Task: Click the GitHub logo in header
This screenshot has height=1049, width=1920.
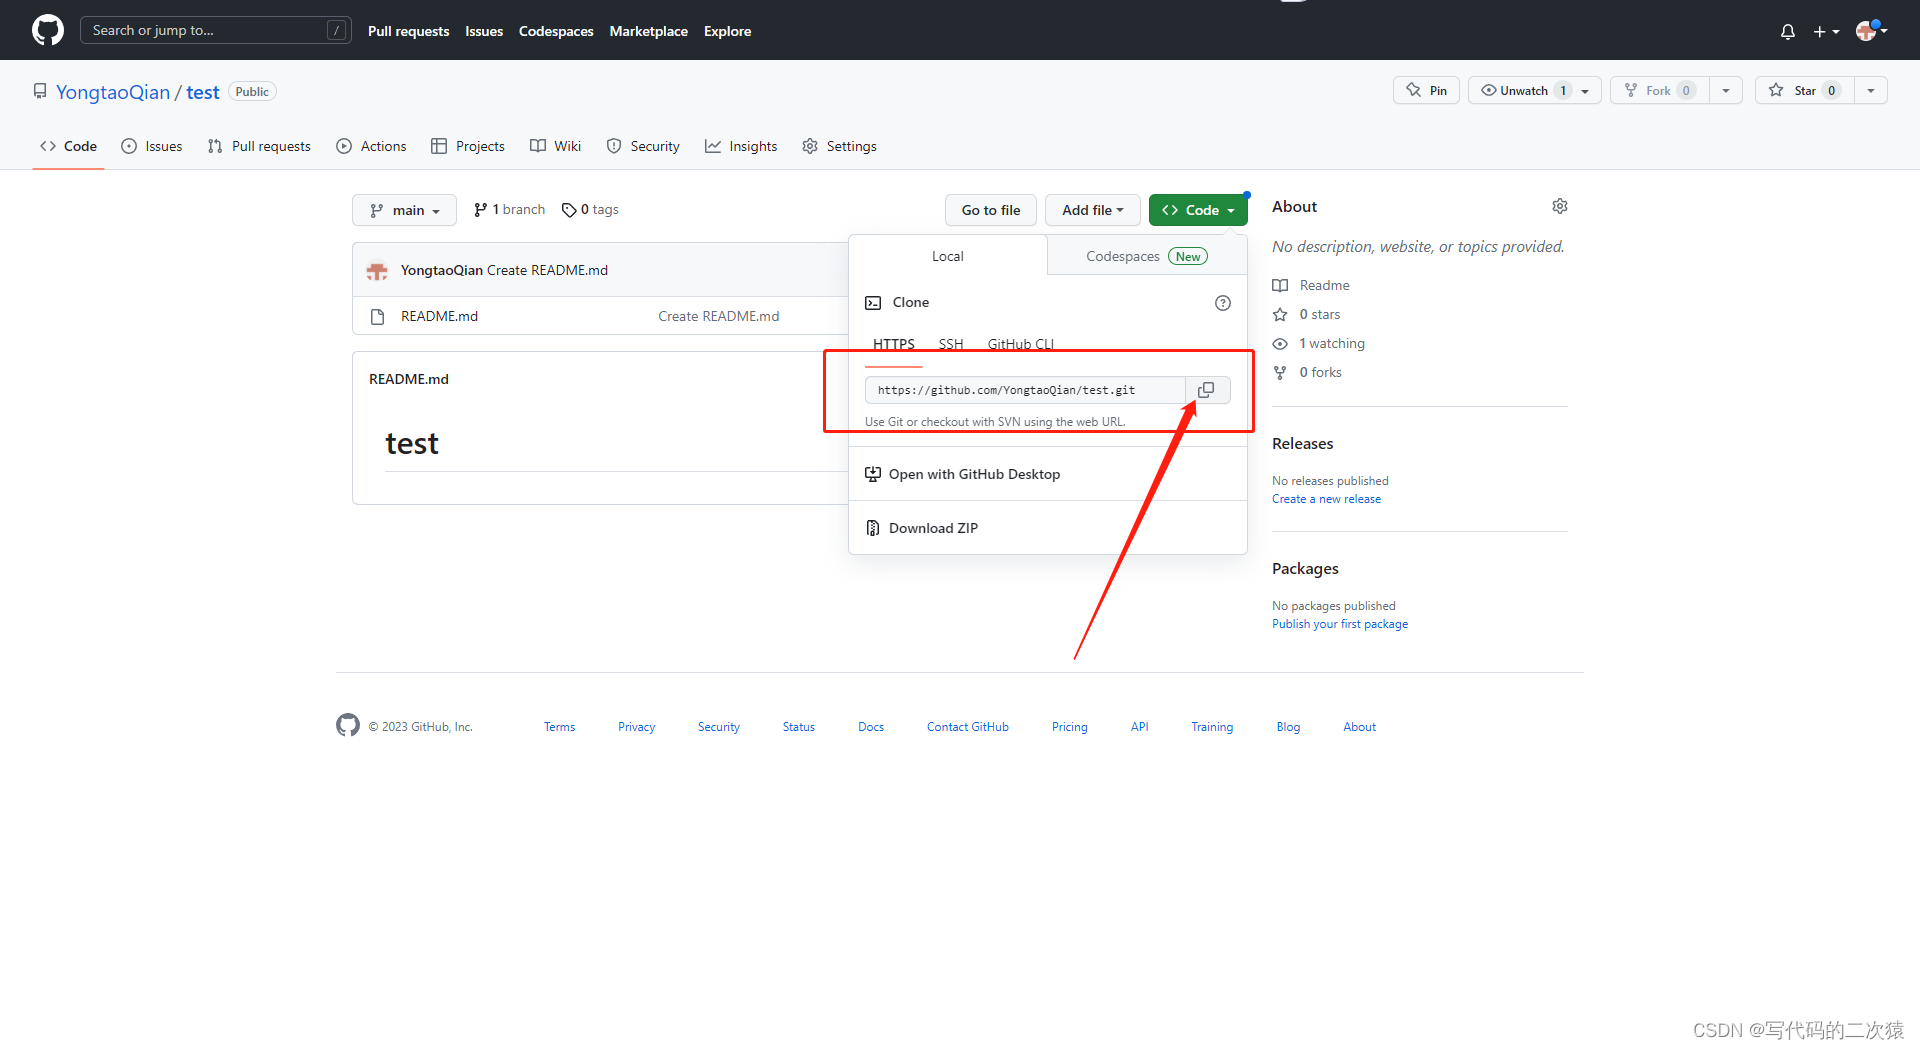Action: [47, 30]
